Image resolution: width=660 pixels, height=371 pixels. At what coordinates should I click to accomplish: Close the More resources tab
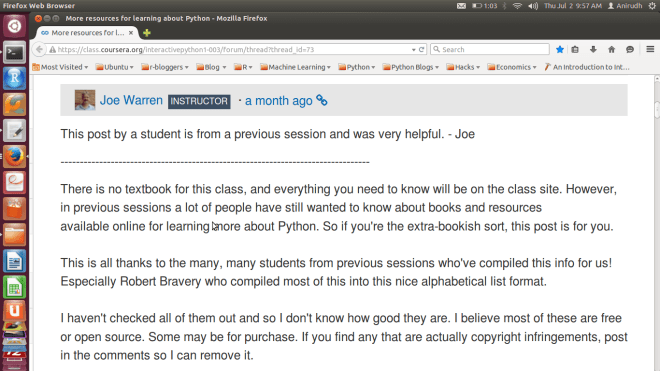pyautogui.click(x=131, y=32)
